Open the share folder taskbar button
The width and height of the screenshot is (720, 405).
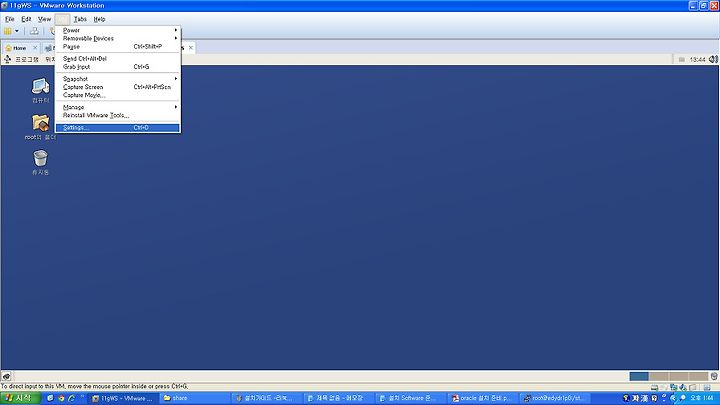click(195, 398)
